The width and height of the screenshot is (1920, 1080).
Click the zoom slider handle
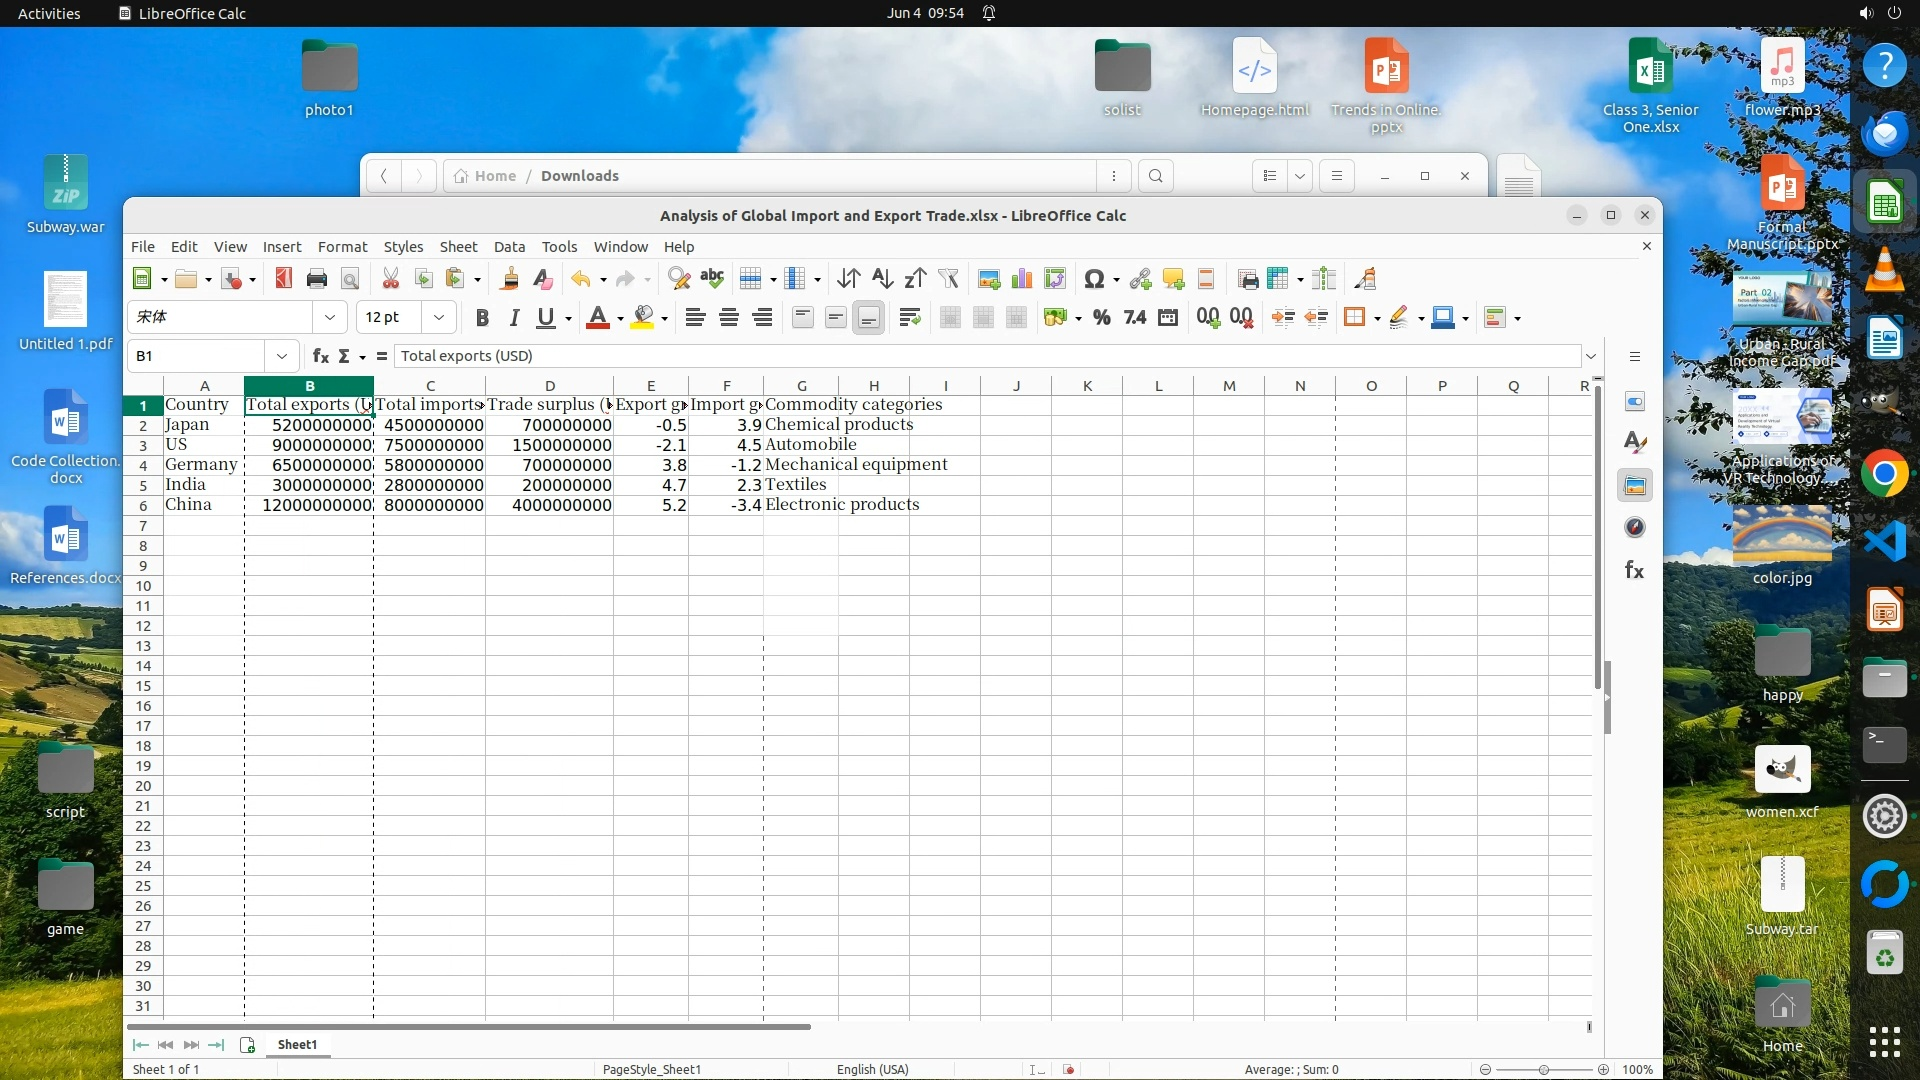[1544, 1069]
